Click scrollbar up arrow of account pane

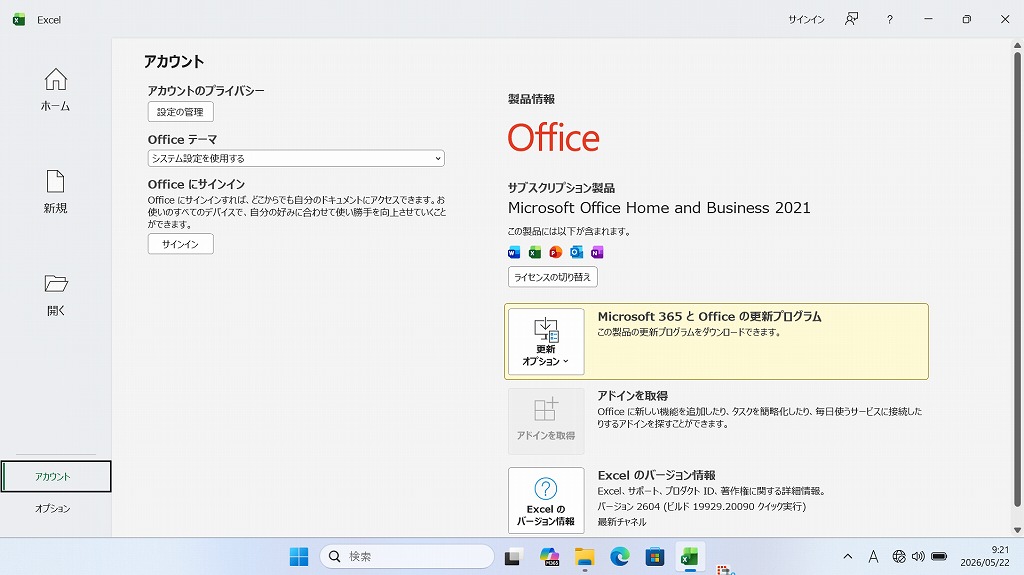tap(1017, 46)
